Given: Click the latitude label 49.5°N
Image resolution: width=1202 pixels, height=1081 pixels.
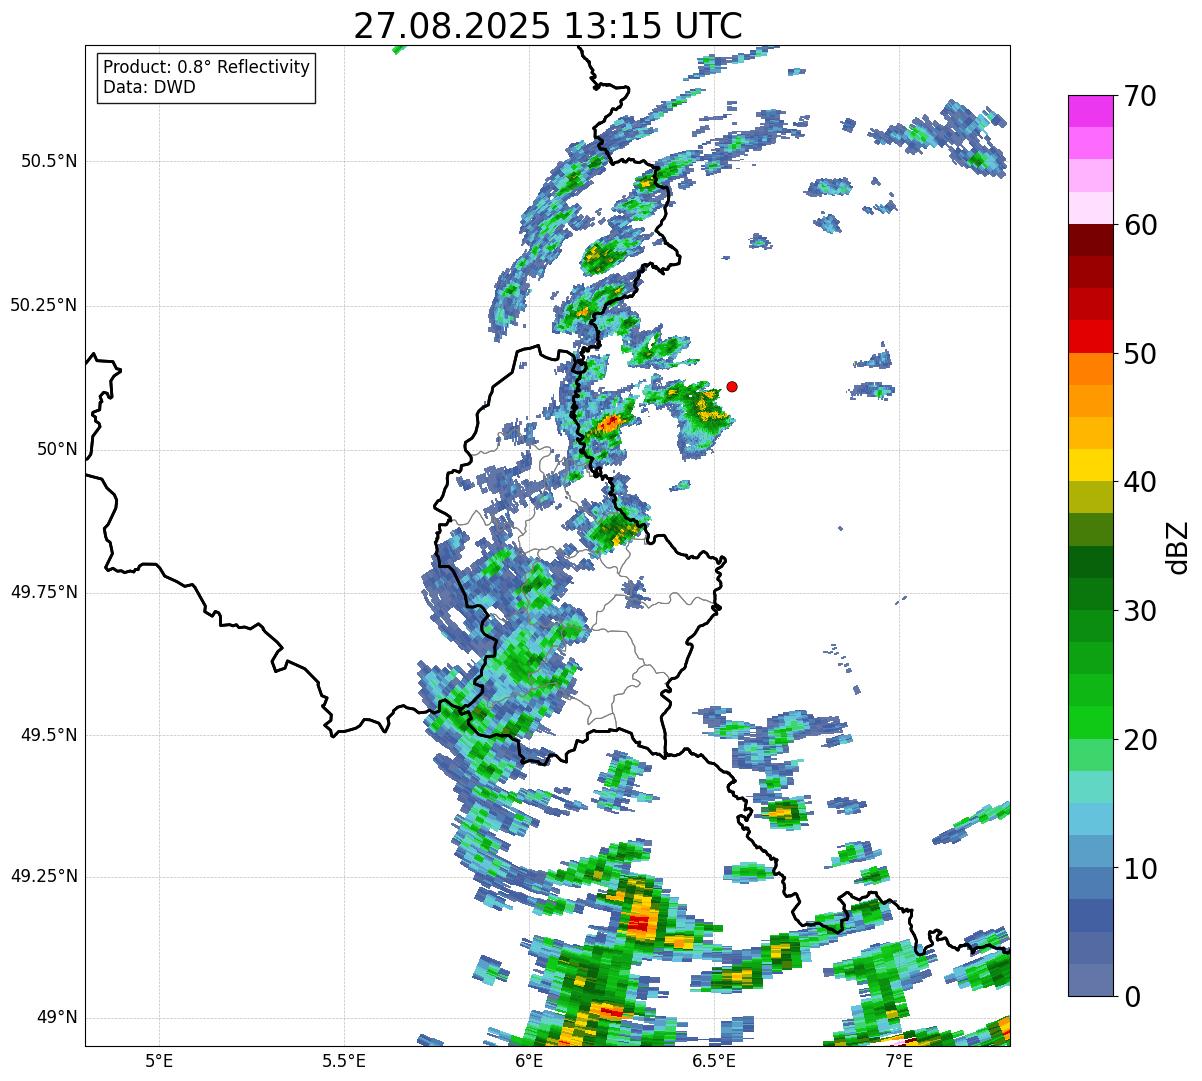Looking at the screenshot, I should tap(49, 735).
